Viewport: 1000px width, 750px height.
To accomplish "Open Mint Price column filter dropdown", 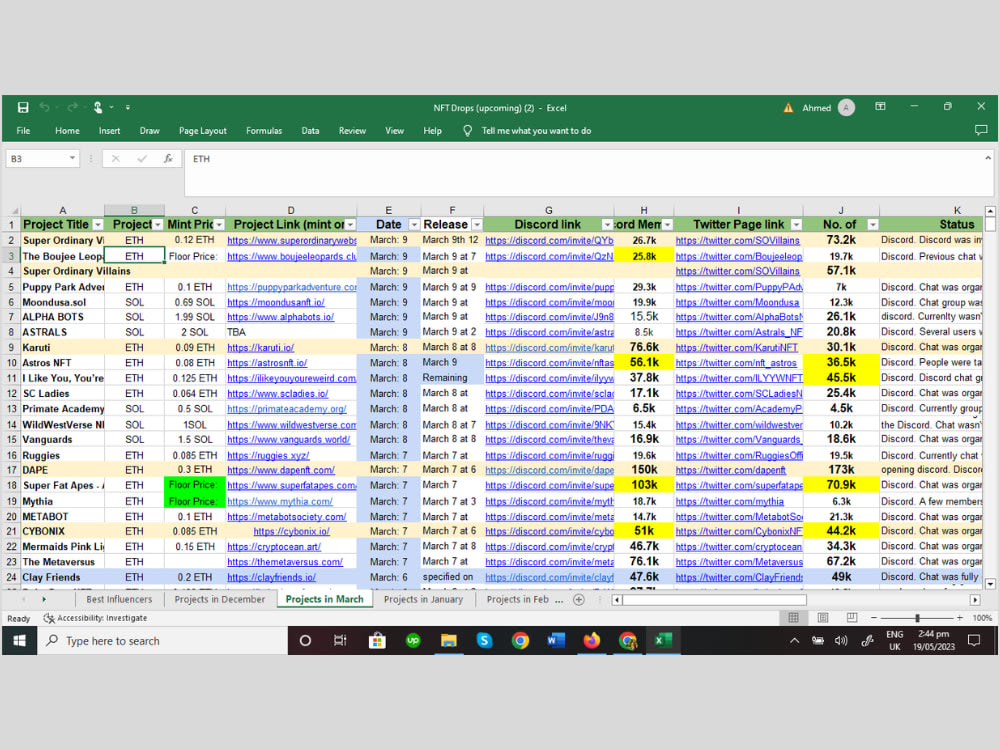I will click(219, 224).
